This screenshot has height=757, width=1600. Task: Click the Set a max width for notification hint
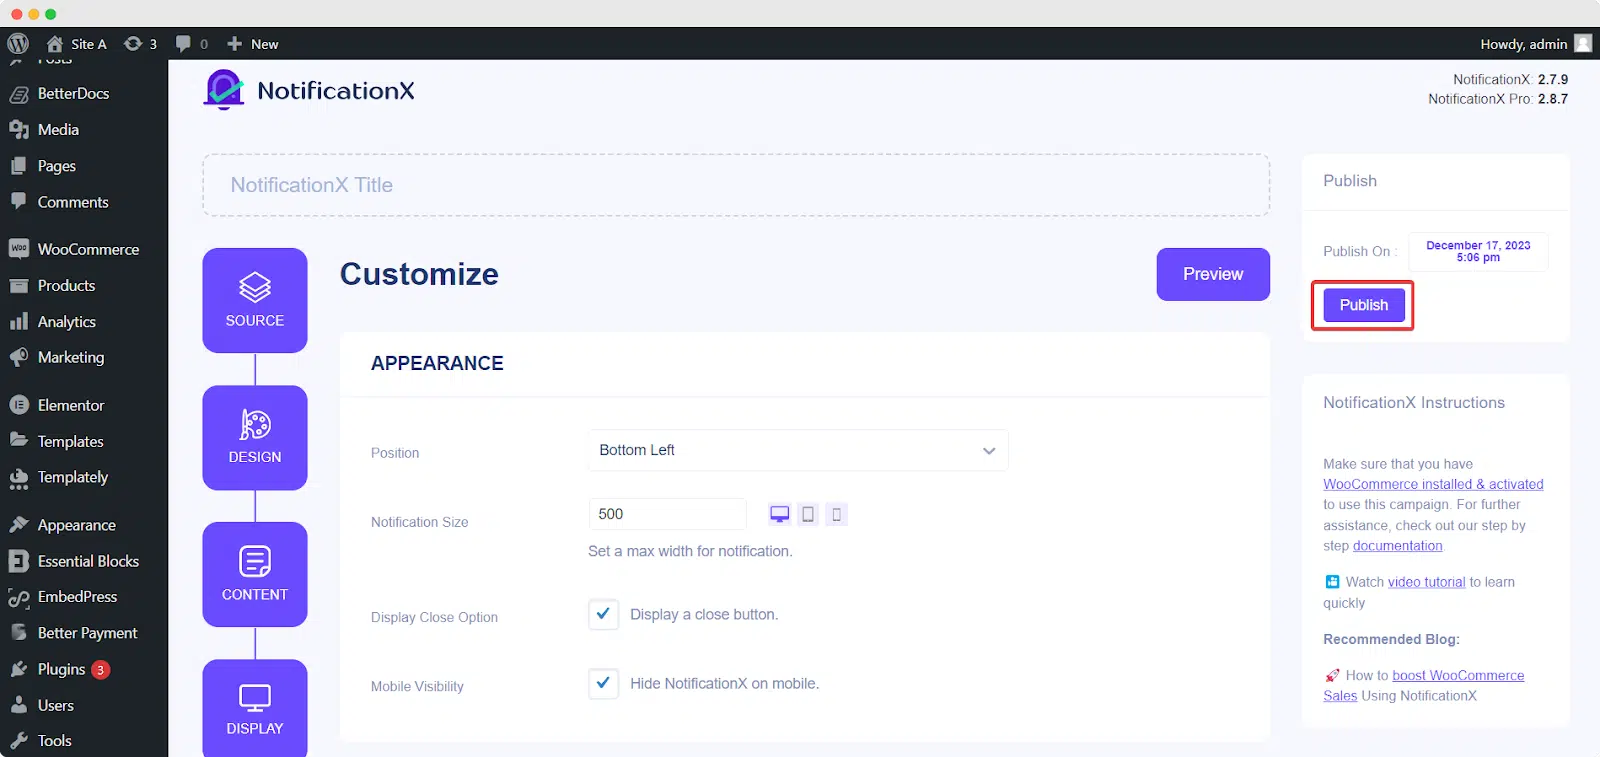pos(690,551)
